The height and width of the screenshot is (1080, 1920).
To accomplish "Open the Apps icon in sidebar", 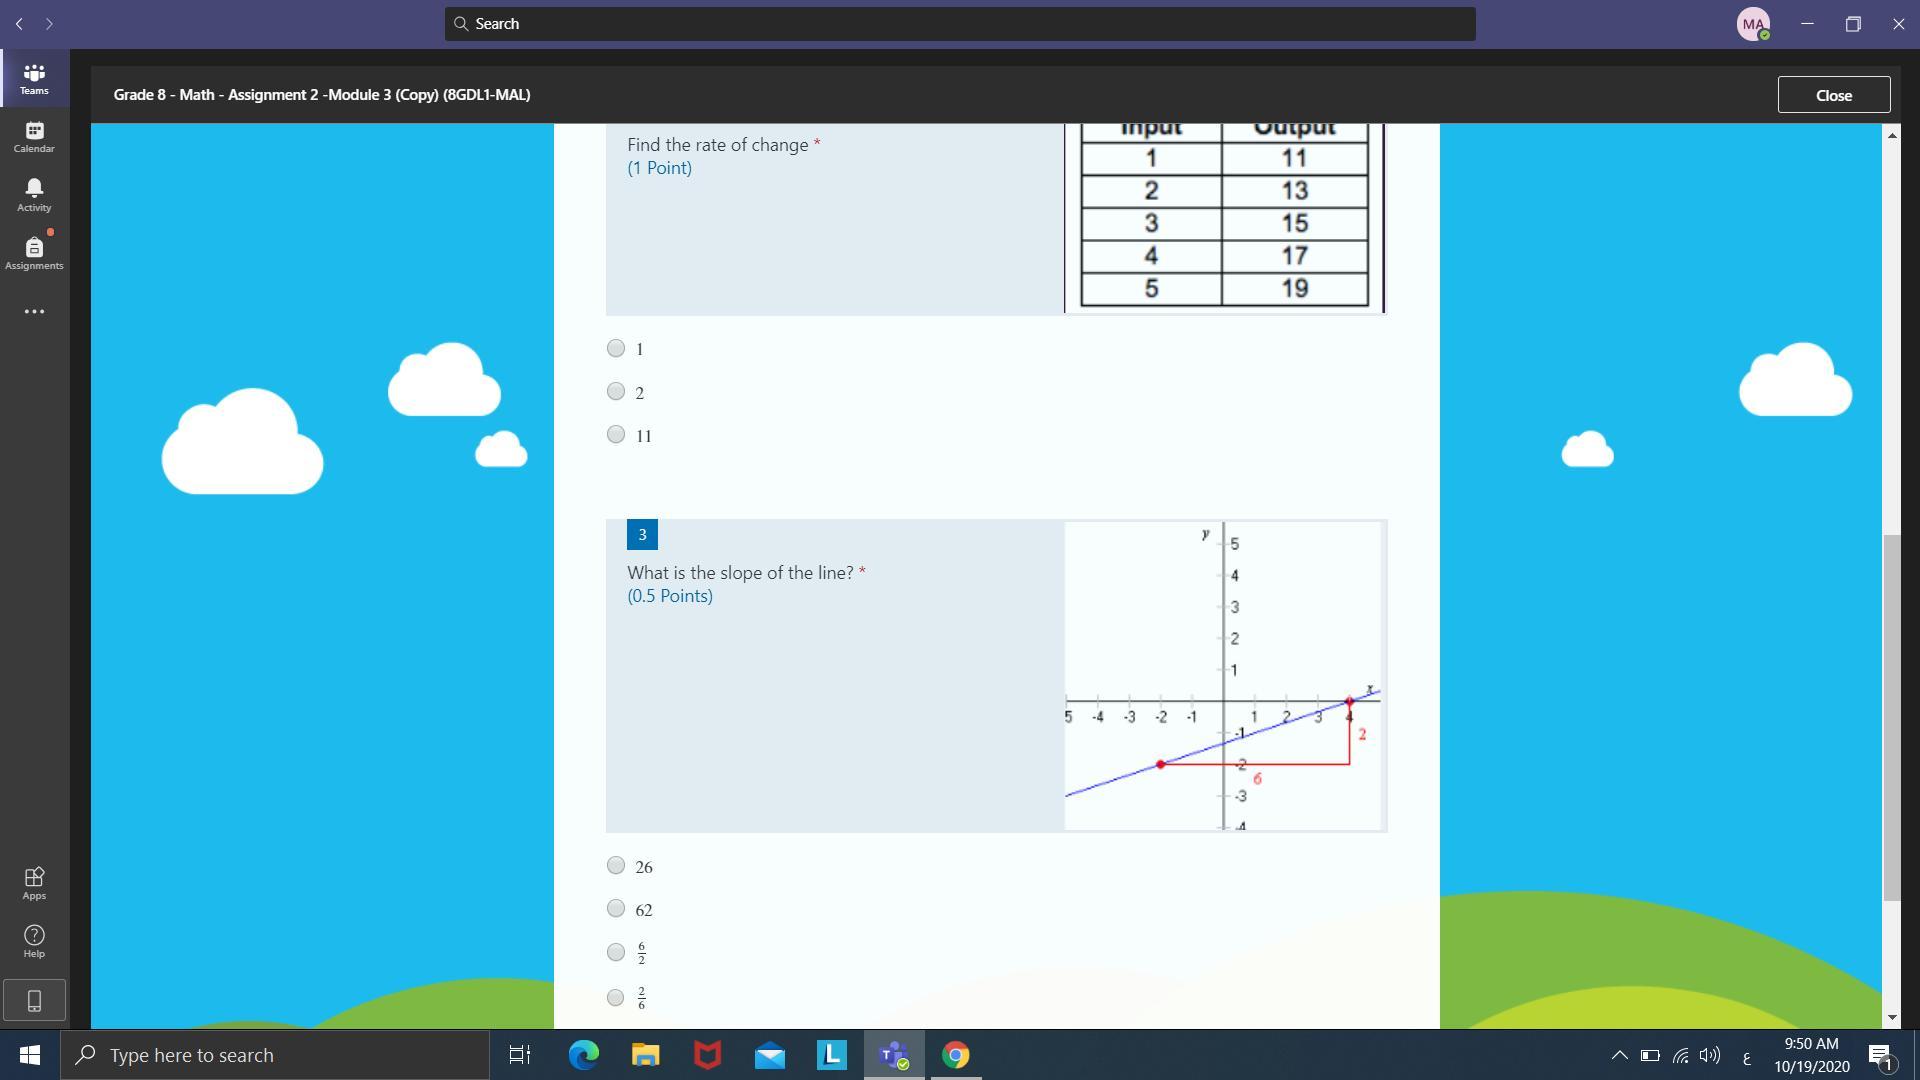I will (x=34, y=883).
